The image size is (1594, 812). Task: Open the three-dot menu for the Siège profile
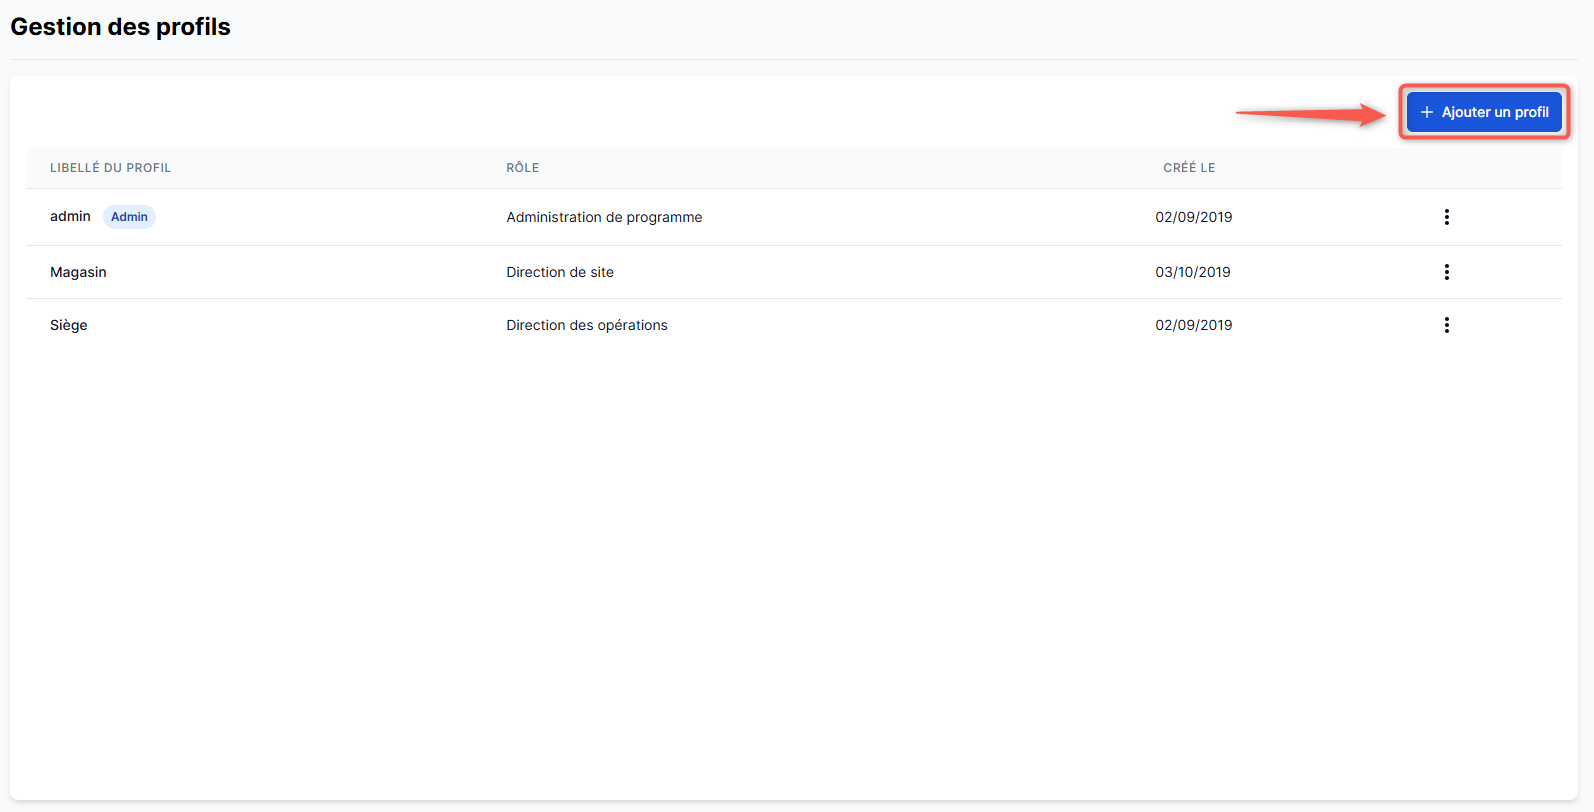click(x=1446, y=325)
